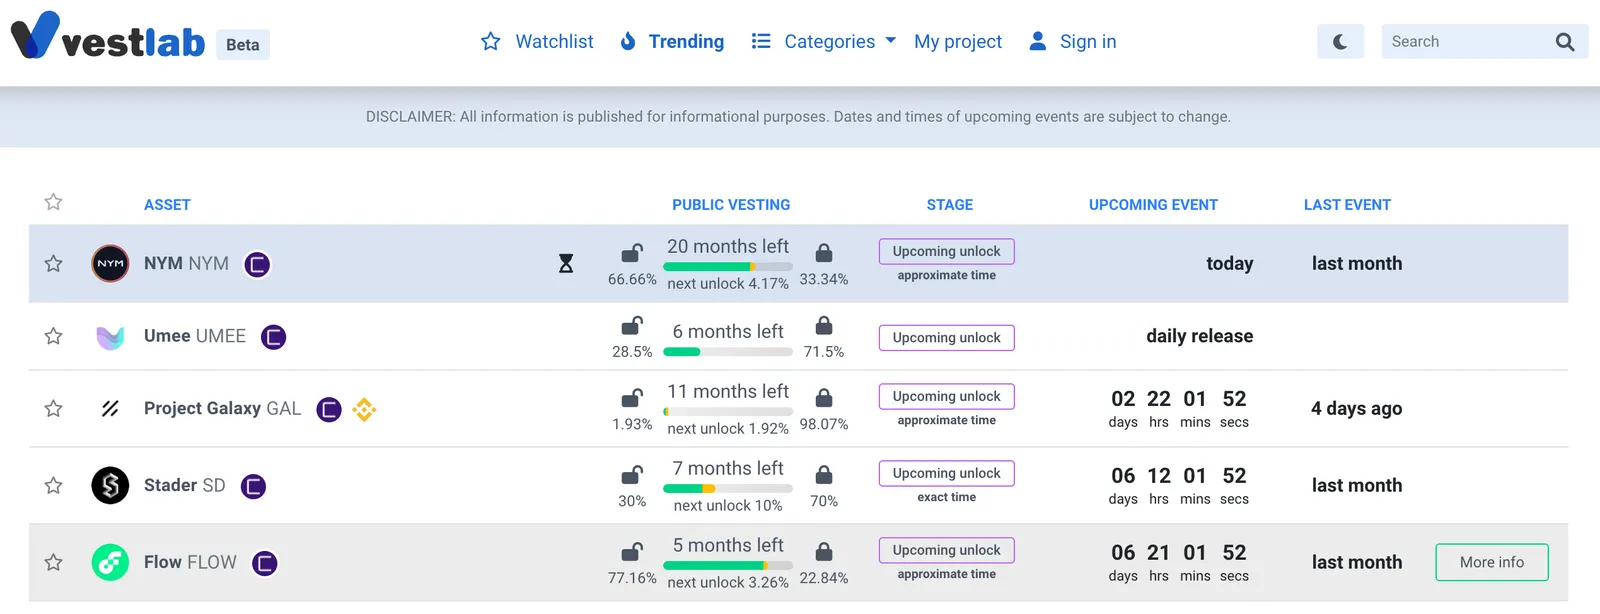Click the Sign in user icon

(x=1038, y=41)
